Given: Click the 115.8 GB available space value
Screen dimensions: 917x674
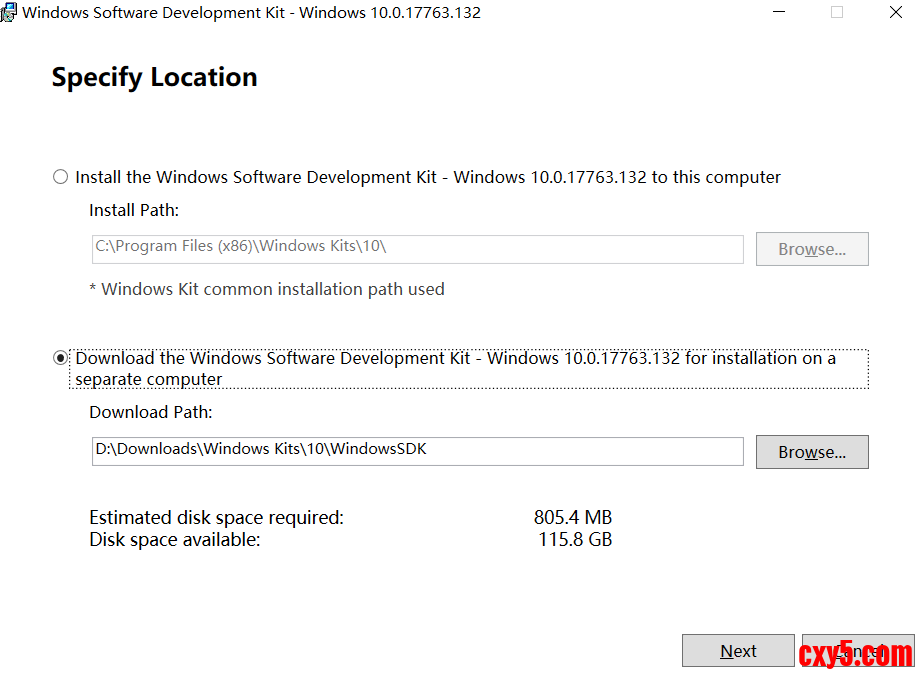Looking at the screenshot, I should tap(574, 540).
